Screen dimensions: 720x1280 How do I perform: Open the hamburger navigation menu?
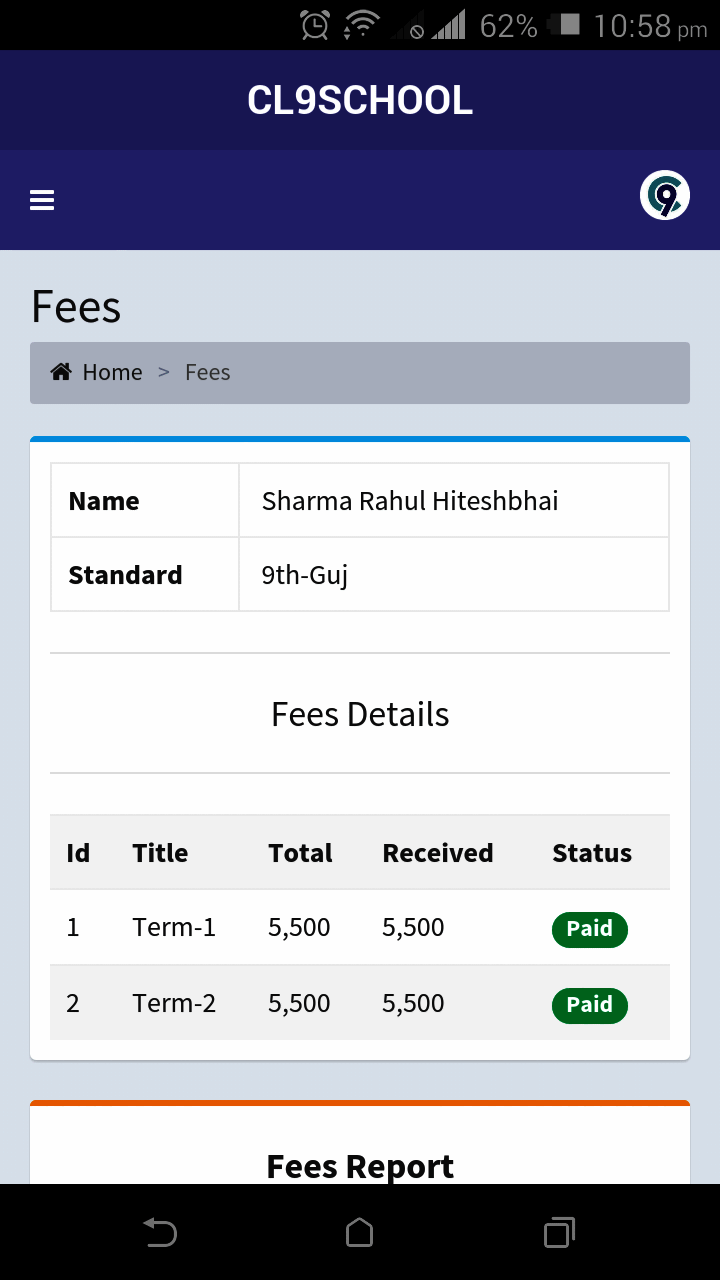[42, 201]
